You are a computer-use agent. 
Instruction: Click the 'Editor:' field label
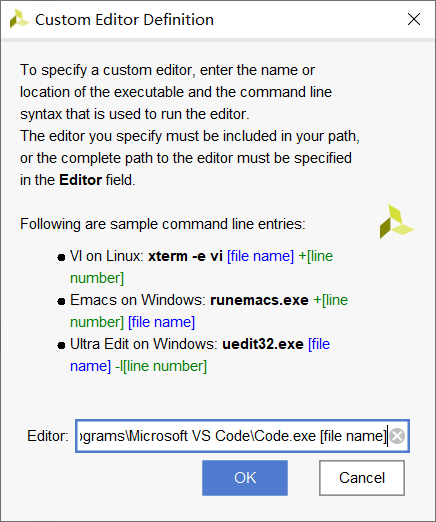pyautogui.click(x=48, y=436)
